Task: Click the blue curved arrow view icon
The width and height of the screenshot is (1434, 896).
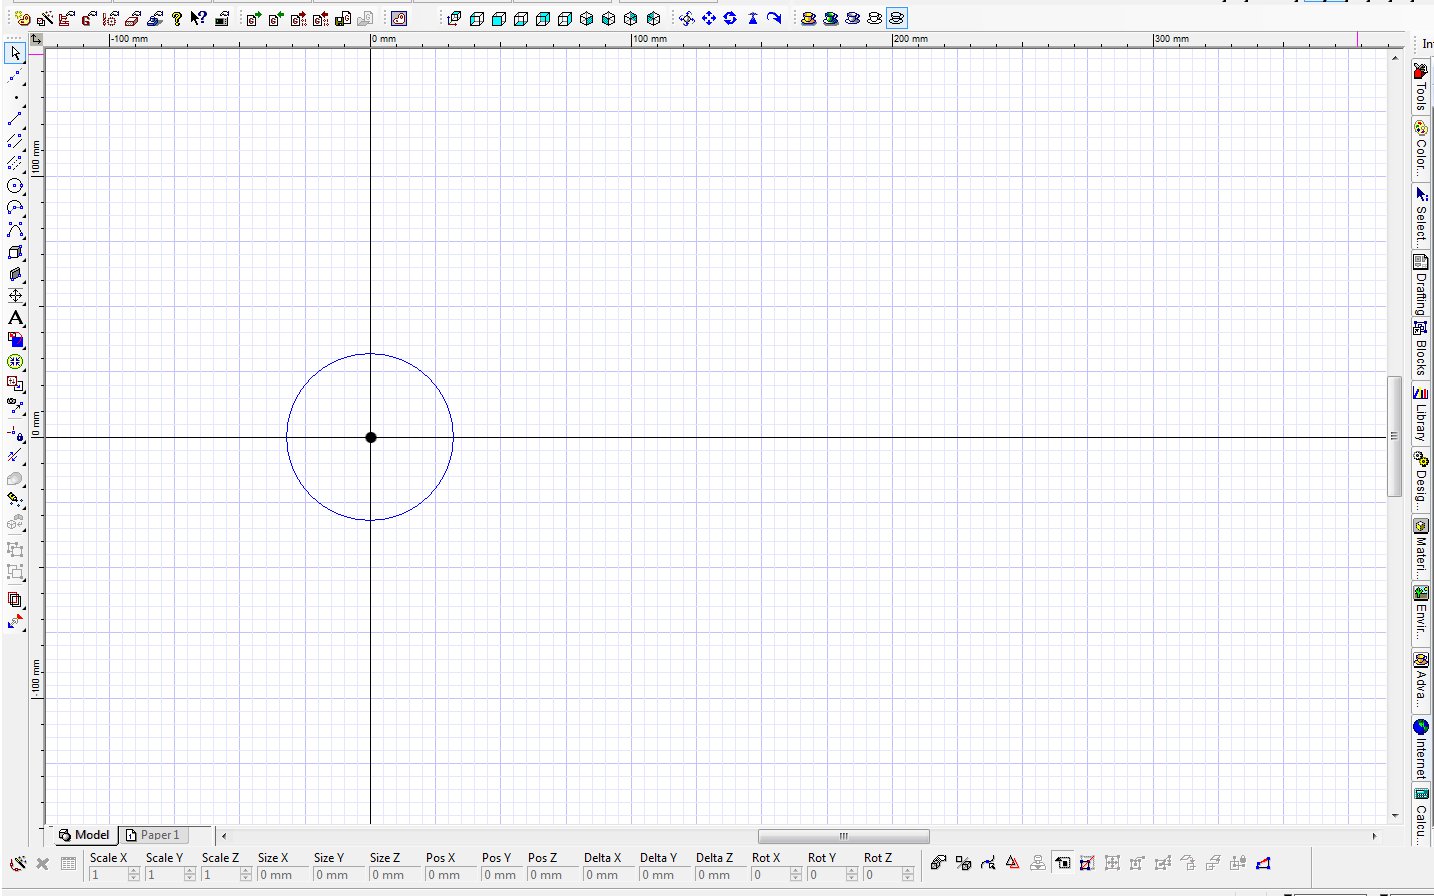Action: 774,18
